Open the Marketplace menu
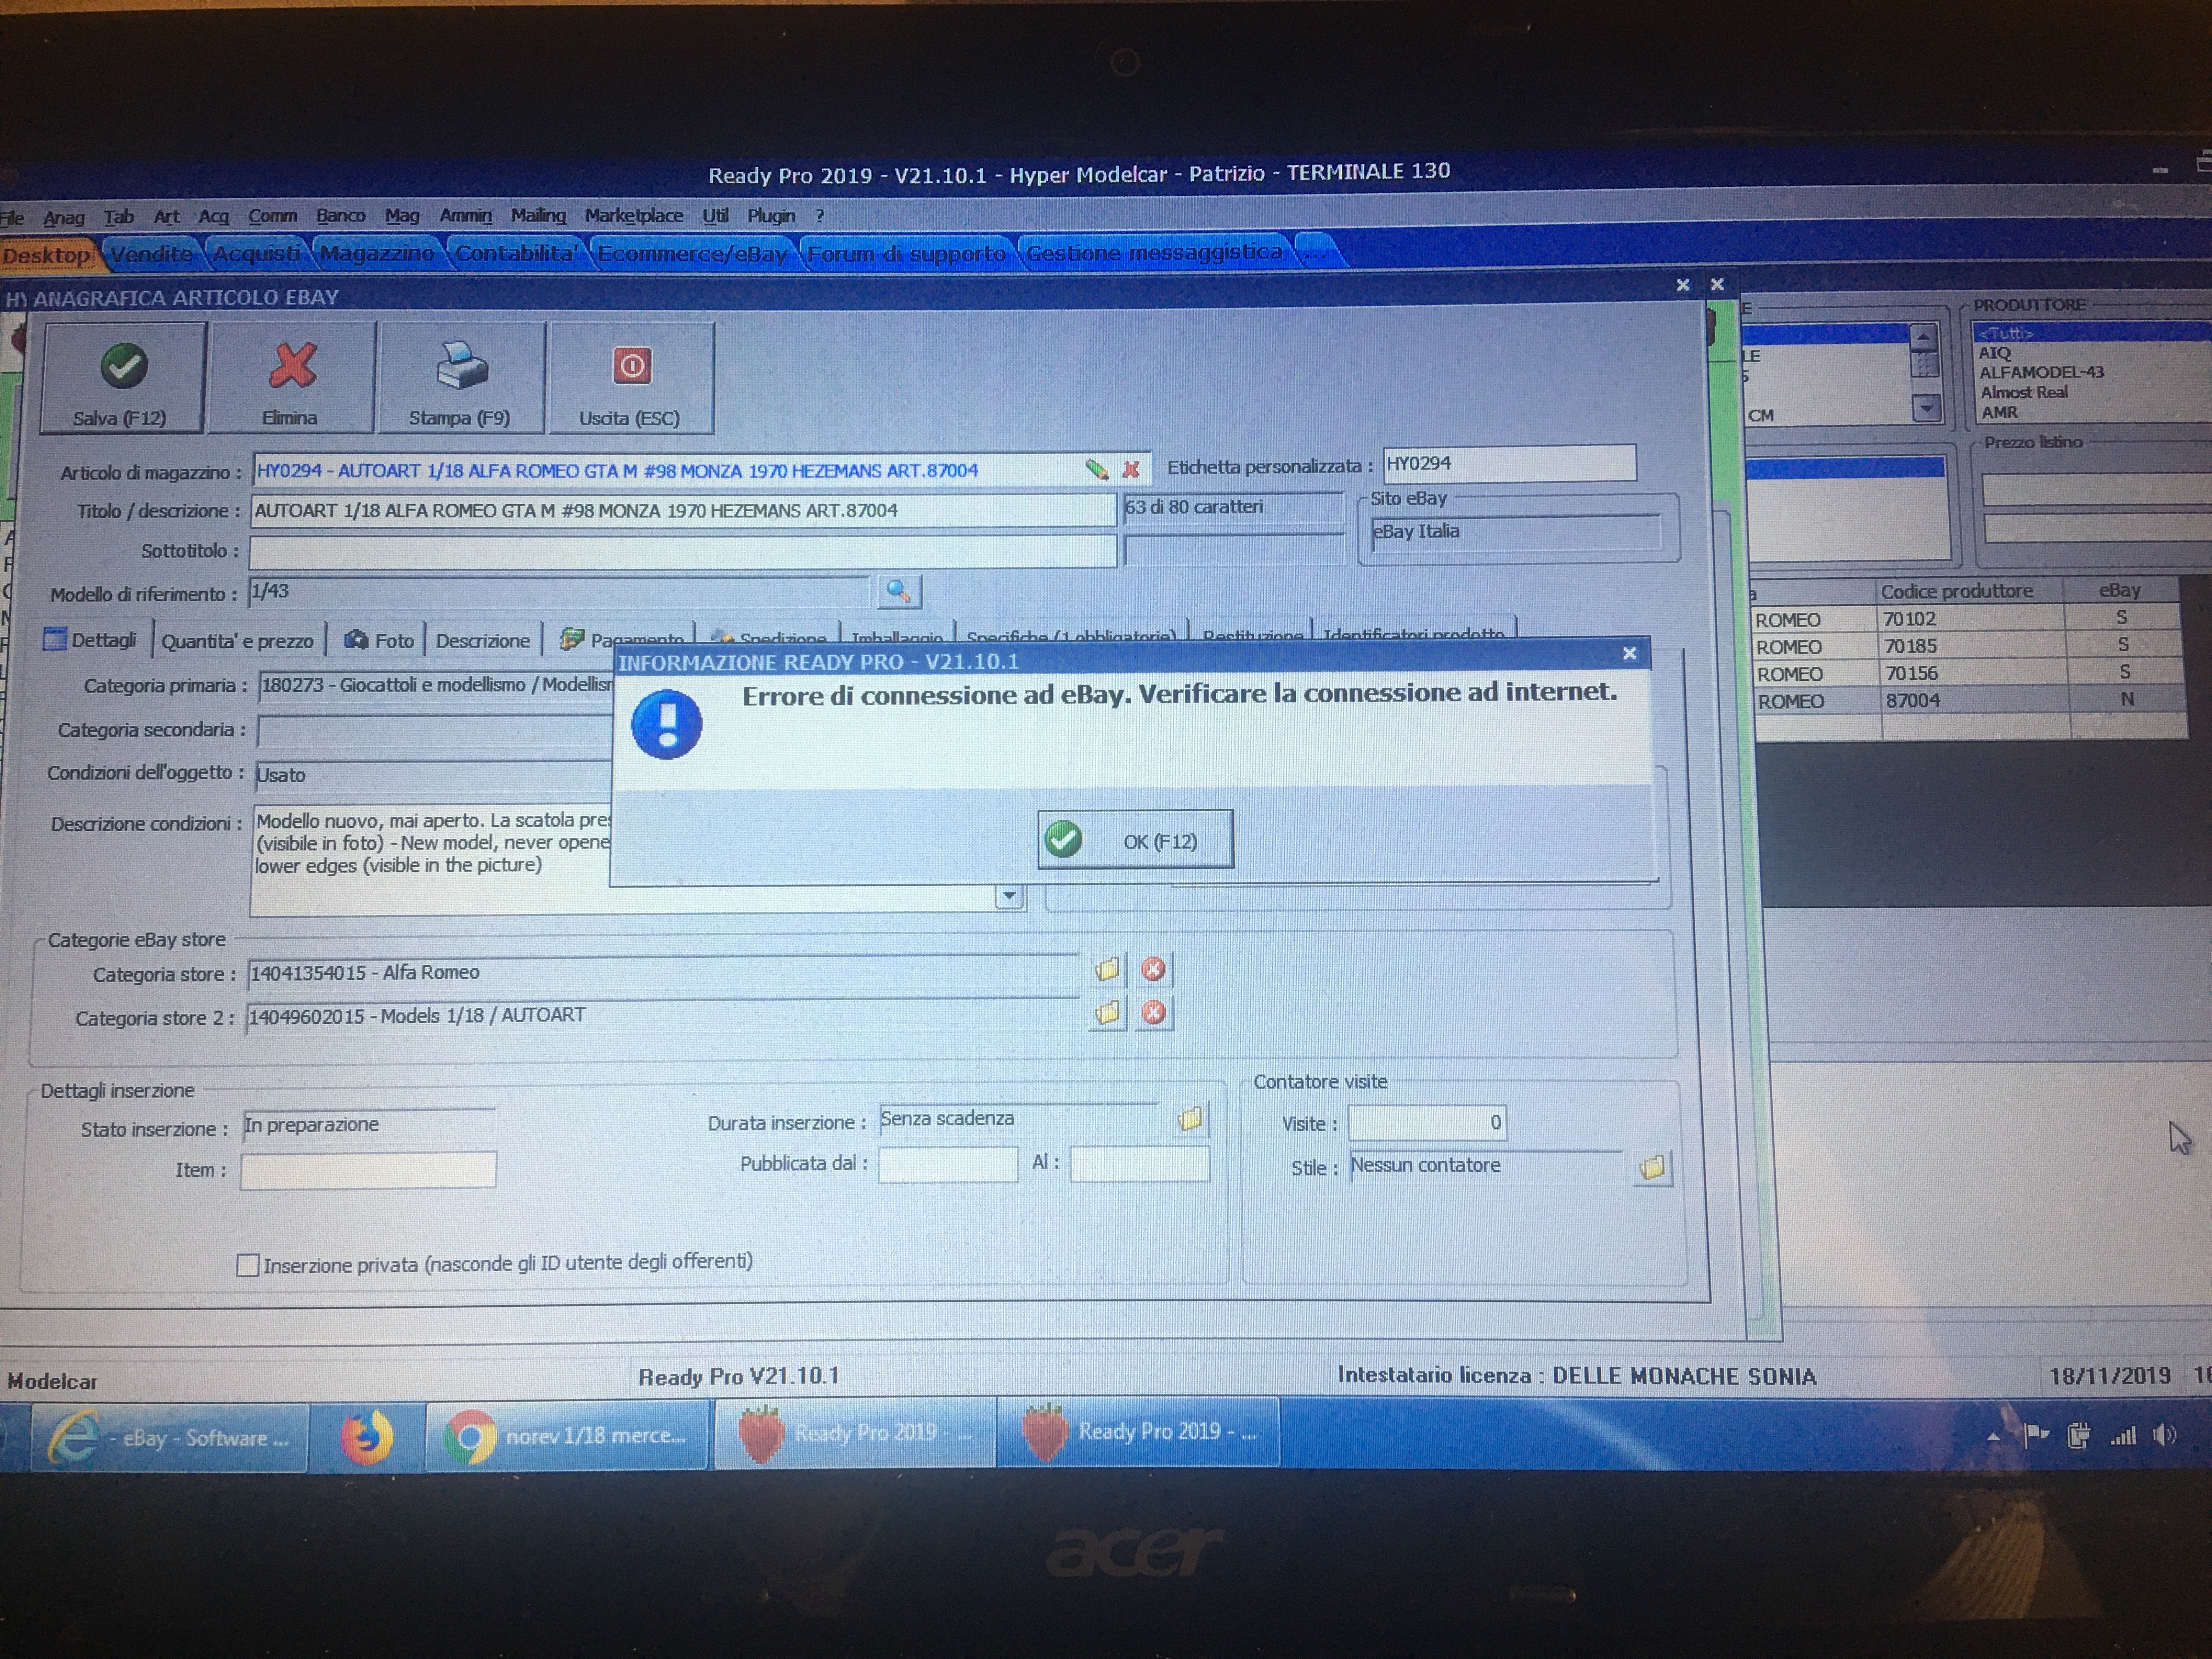The width and height of the screenshot is (2212, 1659). 633,215
